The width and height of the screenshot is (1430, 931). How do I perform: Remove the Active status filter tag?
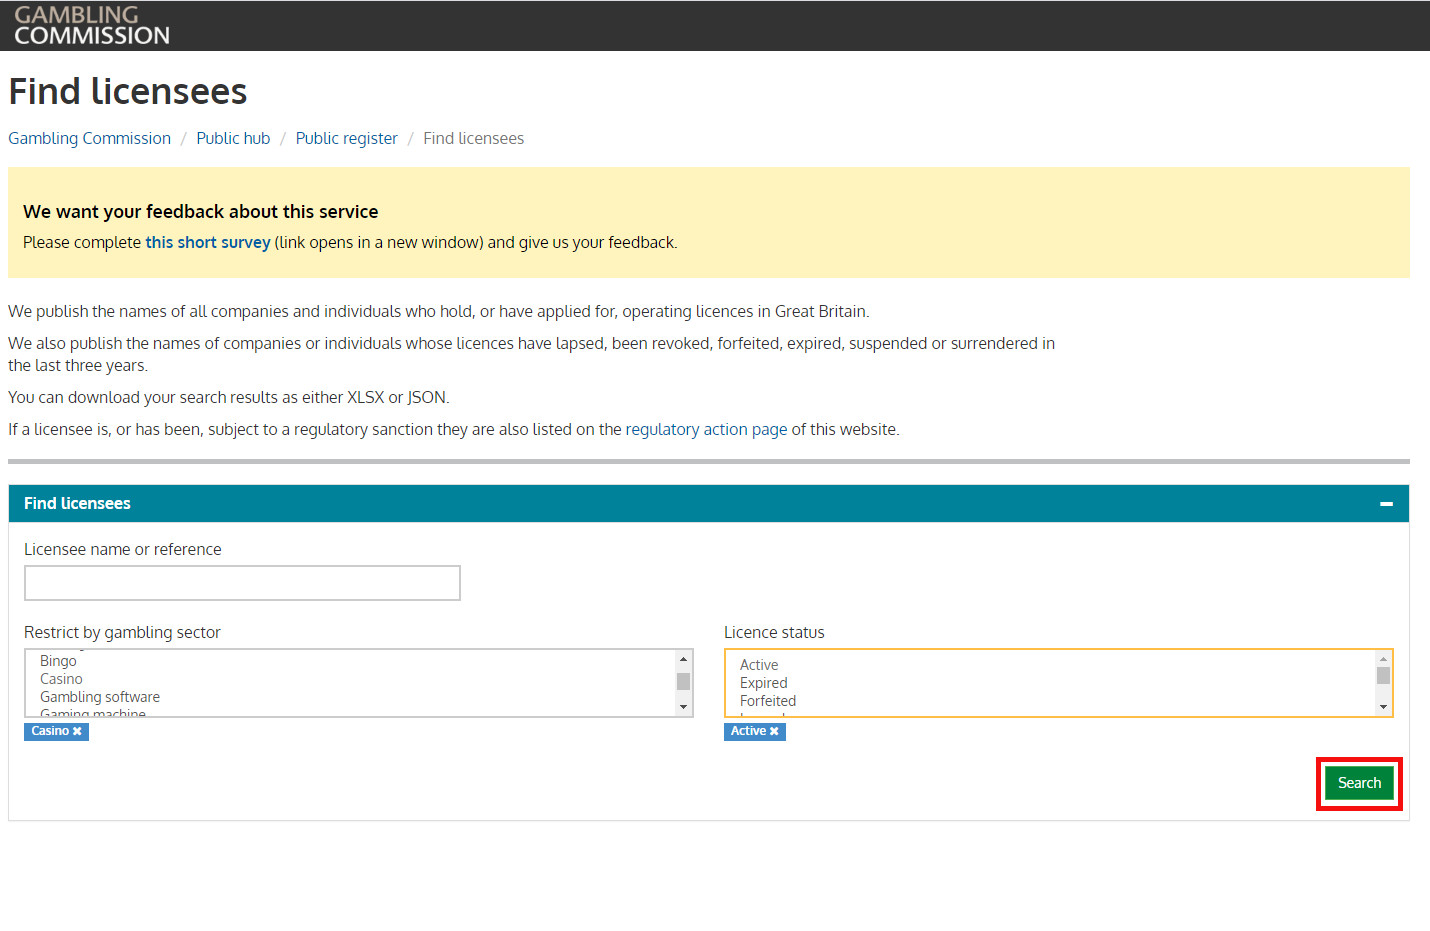(774, 732)
